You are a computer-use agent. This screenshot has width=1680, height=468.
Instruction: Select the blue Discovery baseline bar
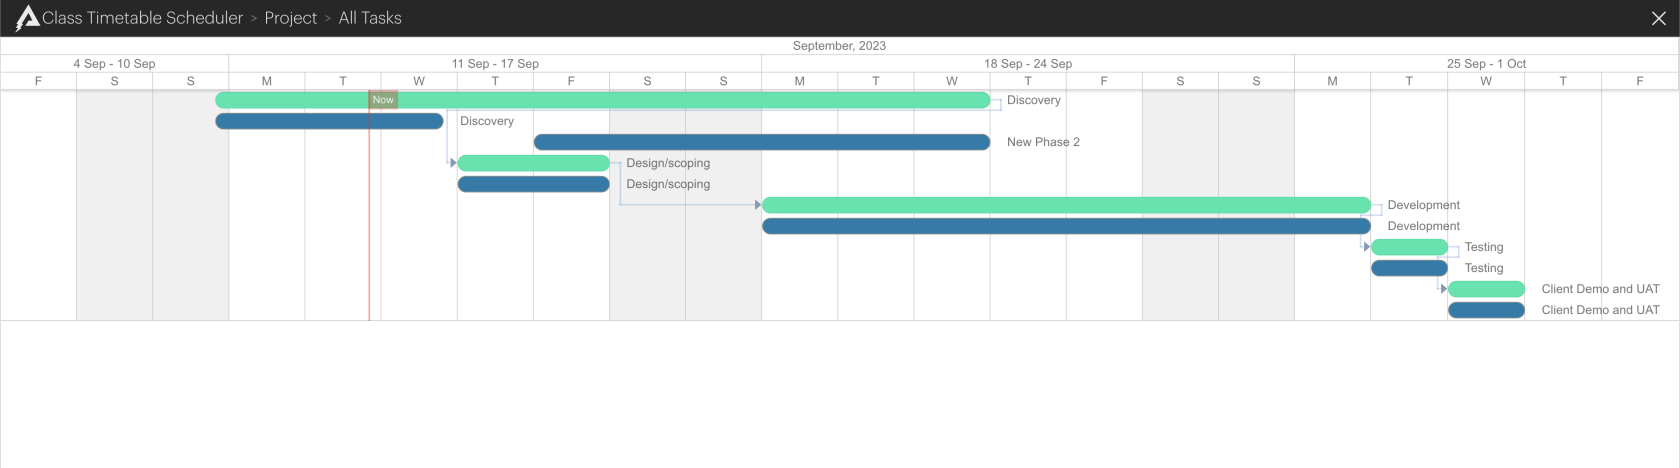point(329,121)
